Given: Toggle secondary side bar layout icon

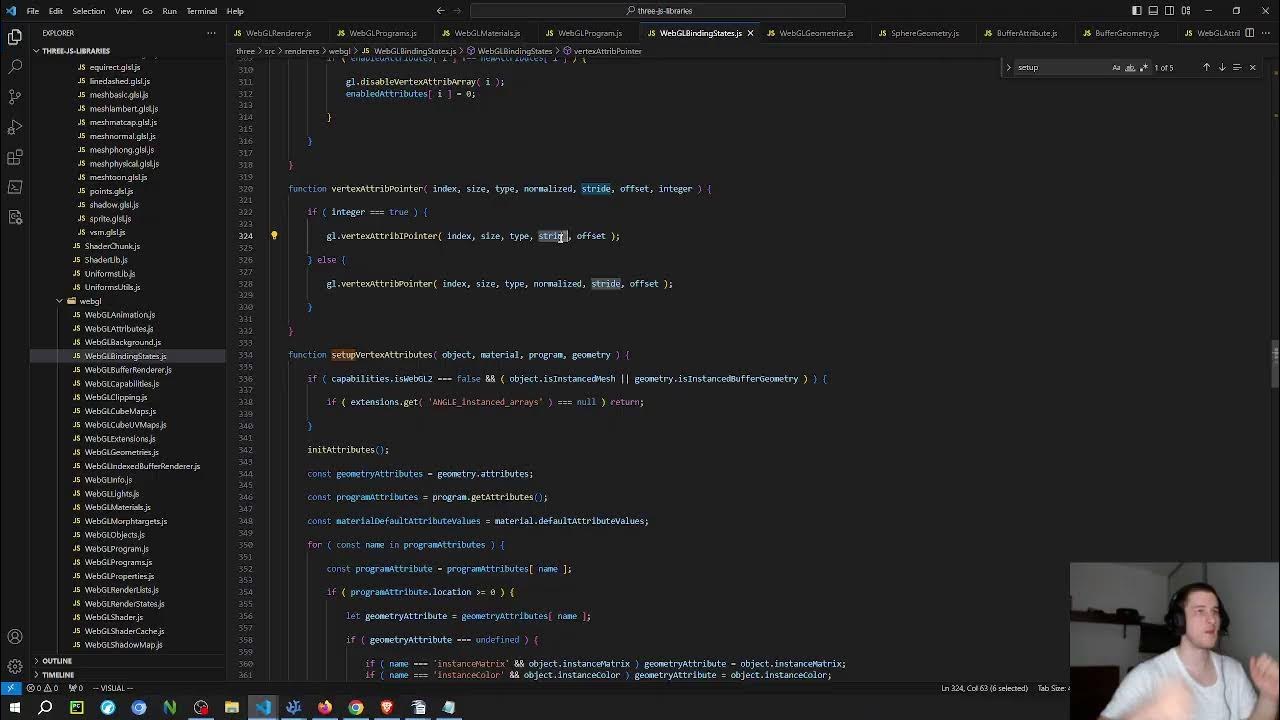Looking at the screenshot, I should coord(1169,11).
